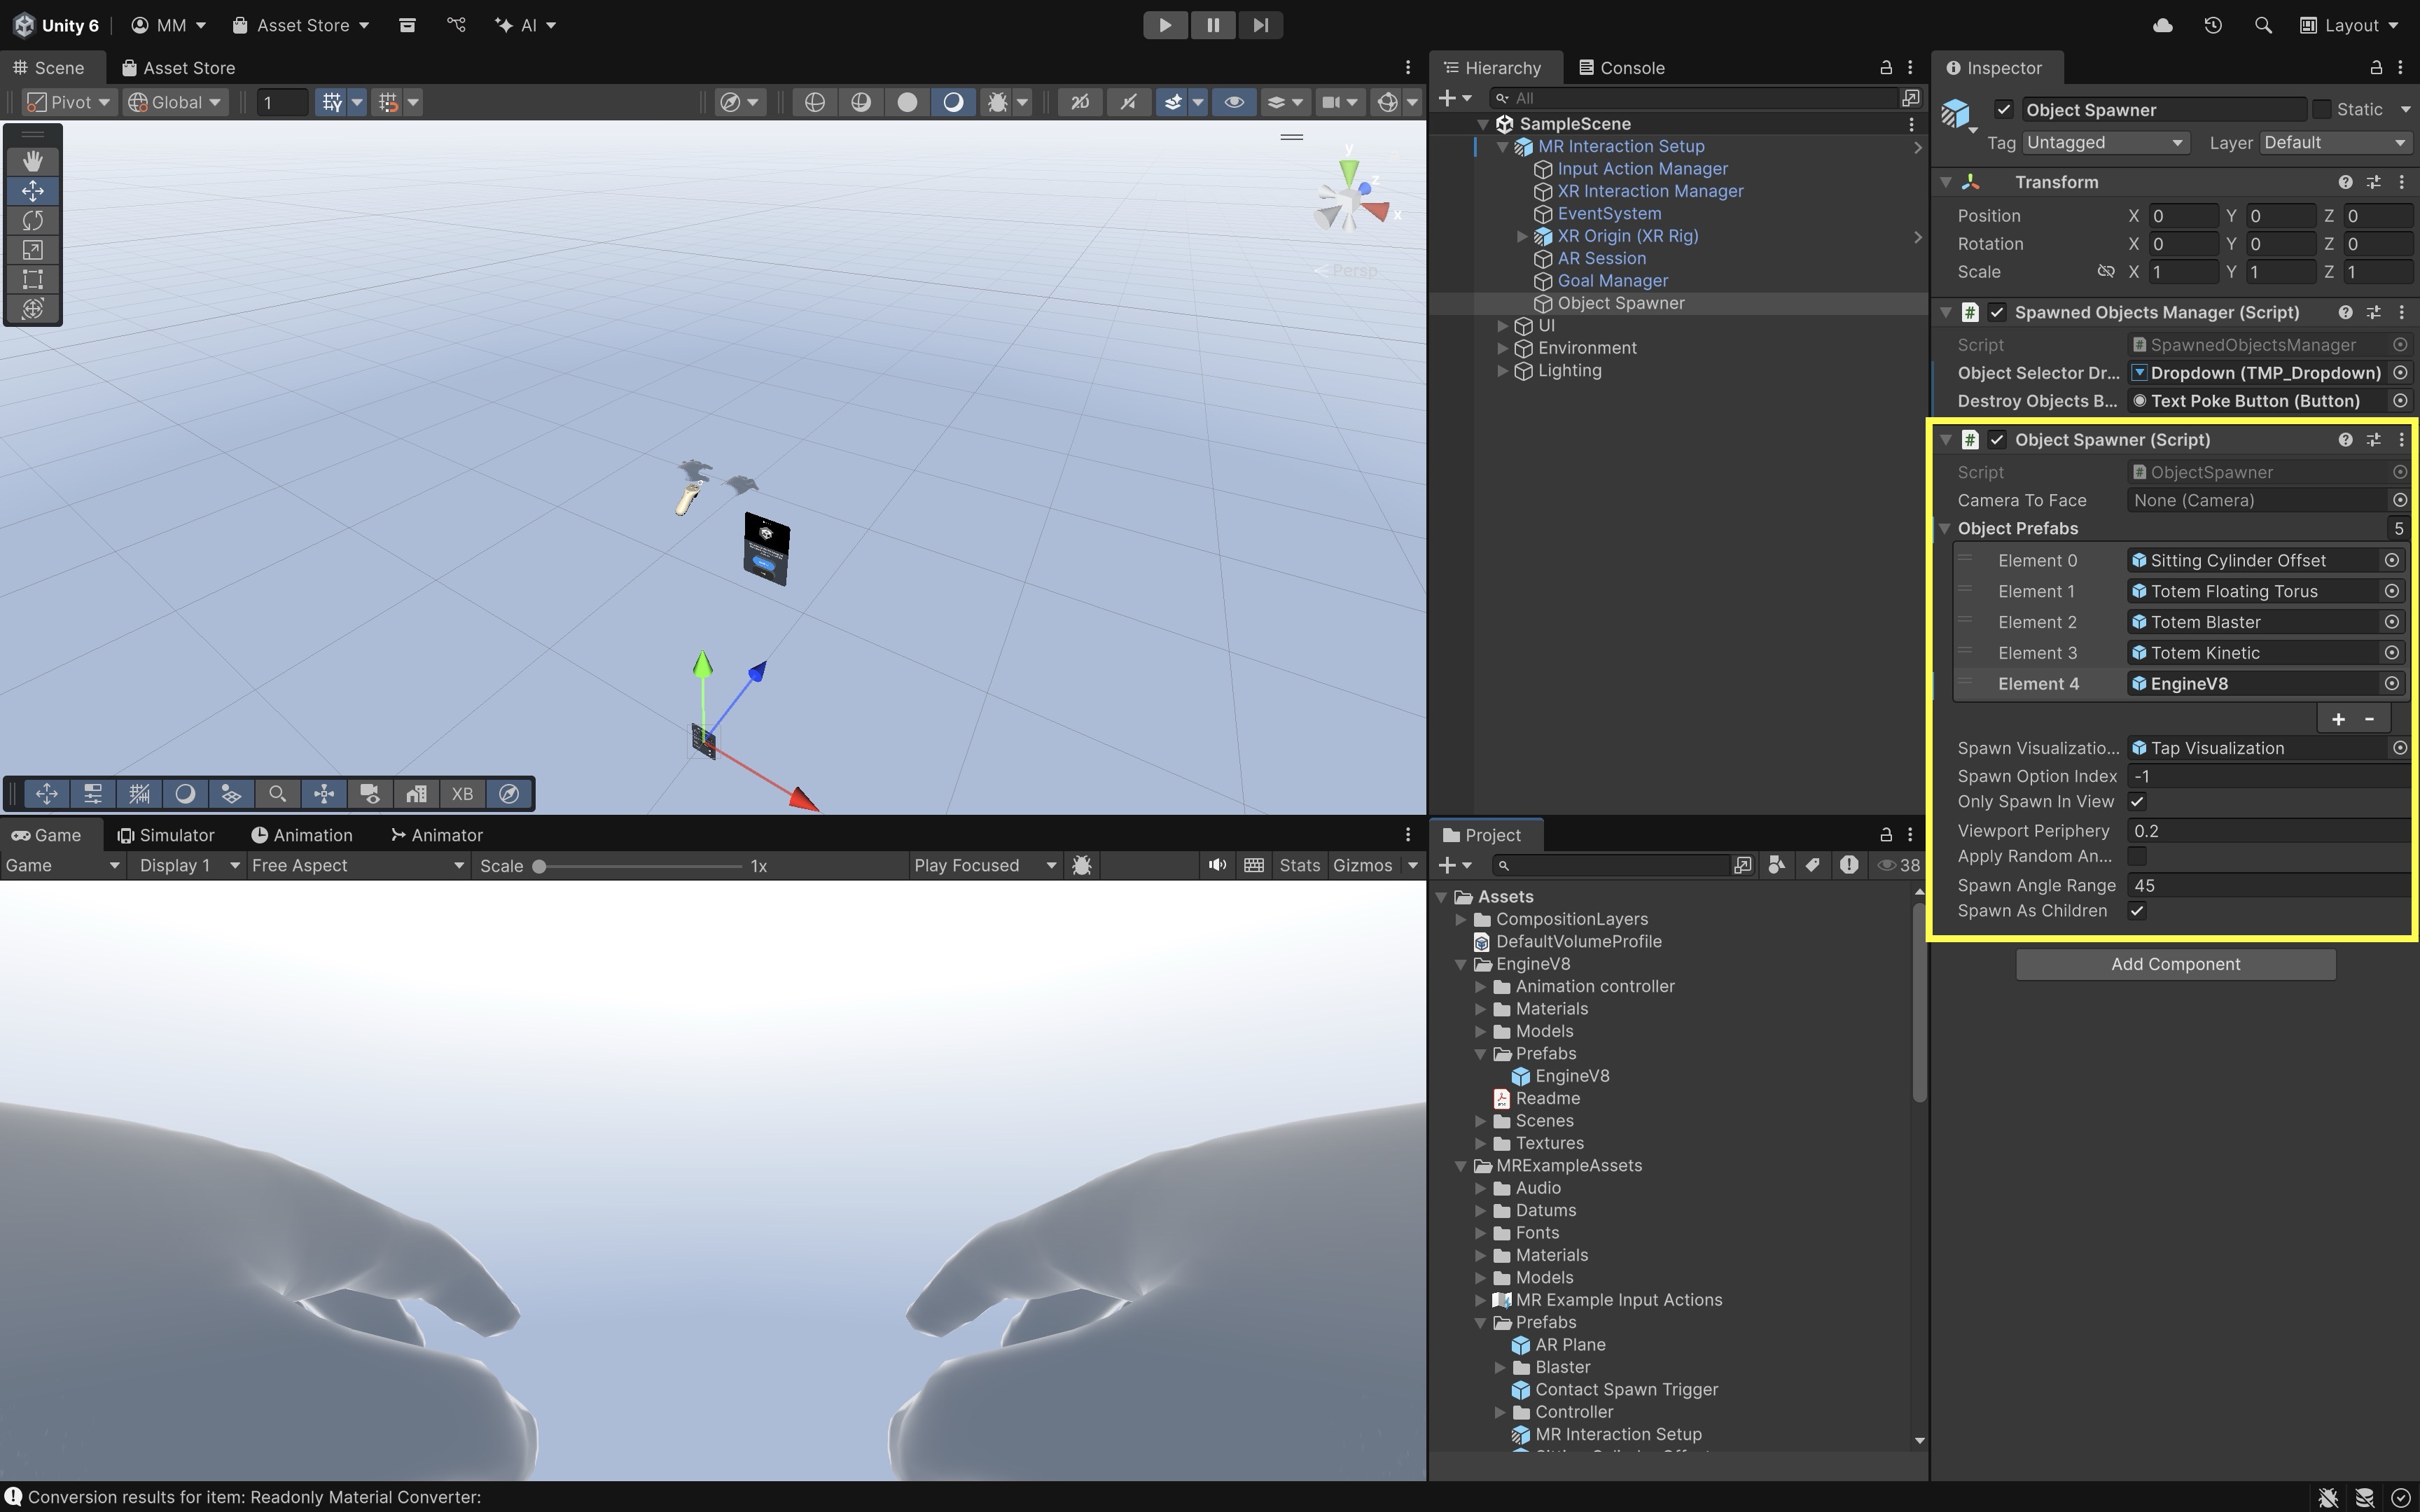The height and width of the screenshot is (1512, 2420).
Task: Select the Scale tool
Action: [x=32, y=250]
